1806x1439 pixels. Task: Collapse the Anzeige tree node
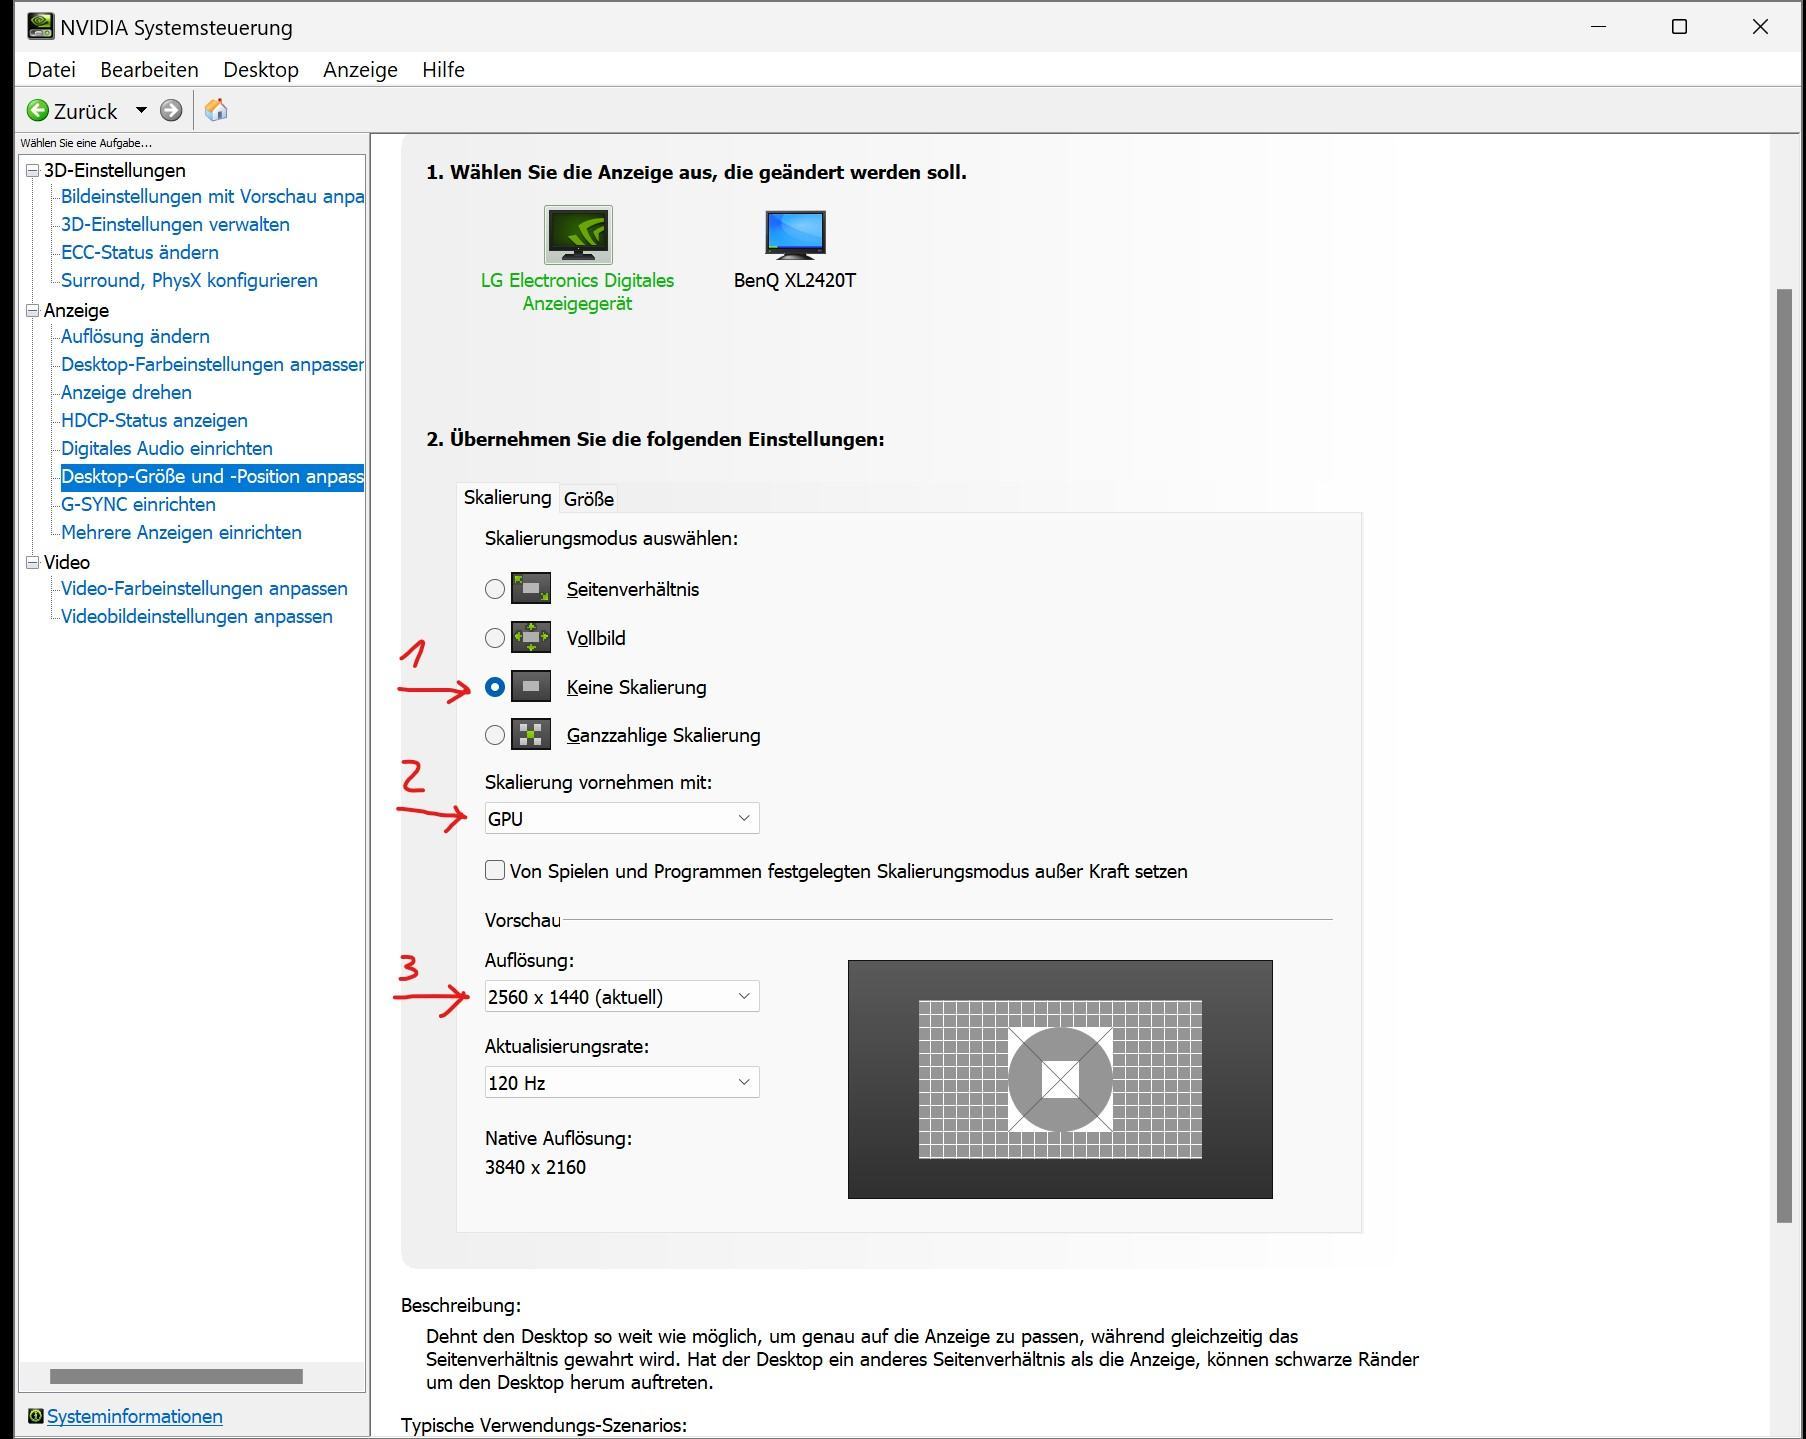click(x=32, y=310)
